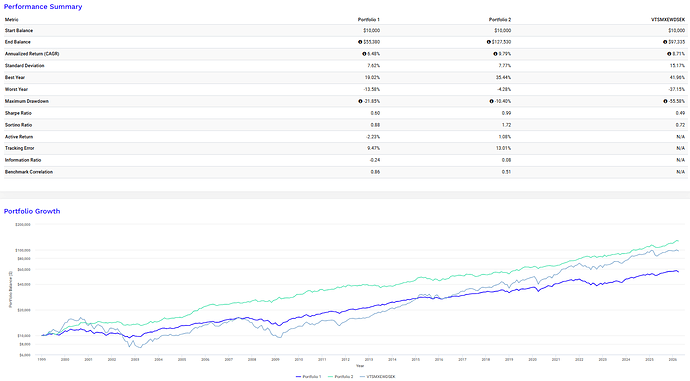Open info icon for Portfolio 2 CAGR
Viewport: 690px width, 381px height.
pos(495,54)
